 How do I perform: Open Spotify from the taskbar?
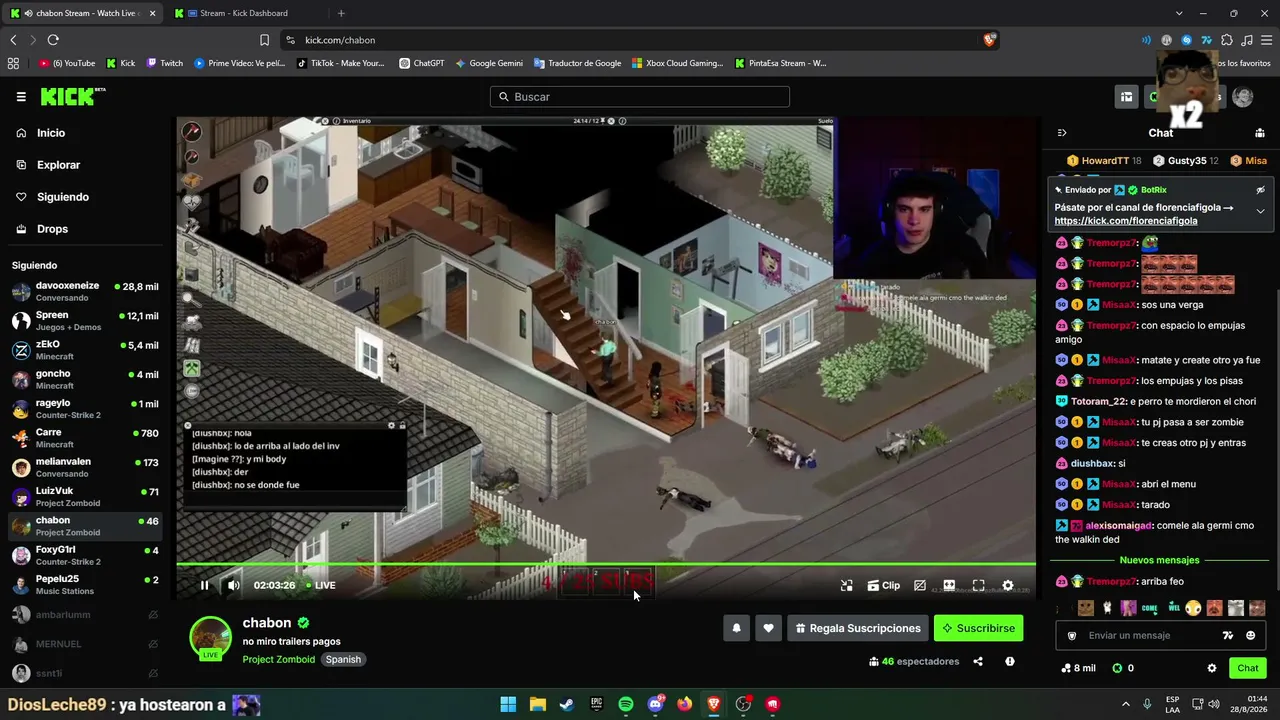(626, 704)
